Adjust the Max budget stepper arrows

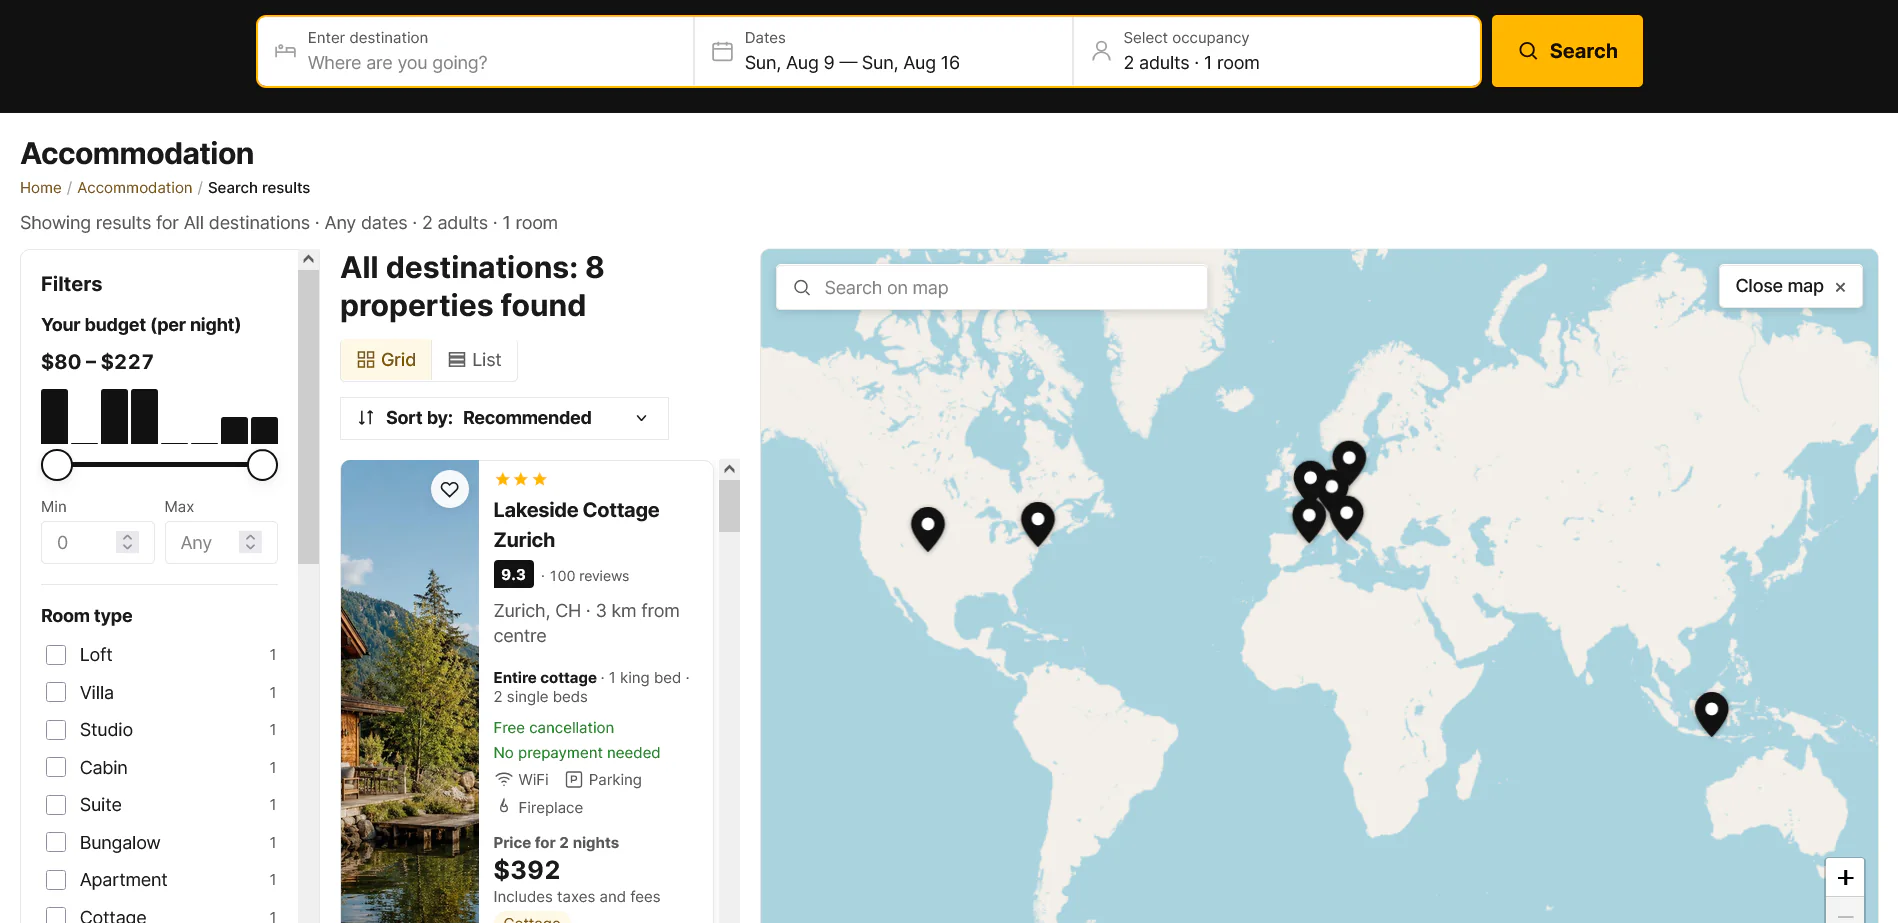(x=250, y=542)
